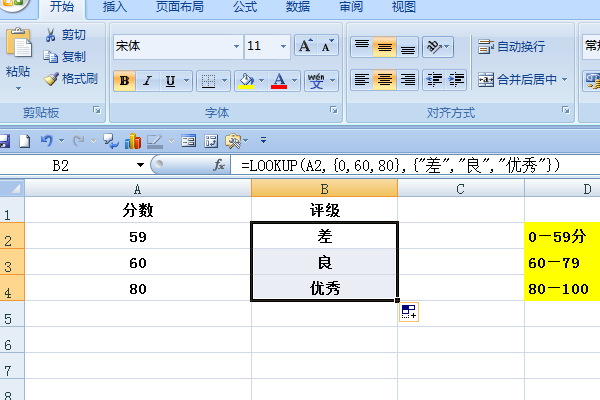Open the font size dropdown
600x400 pixels.
coord(284,46)
